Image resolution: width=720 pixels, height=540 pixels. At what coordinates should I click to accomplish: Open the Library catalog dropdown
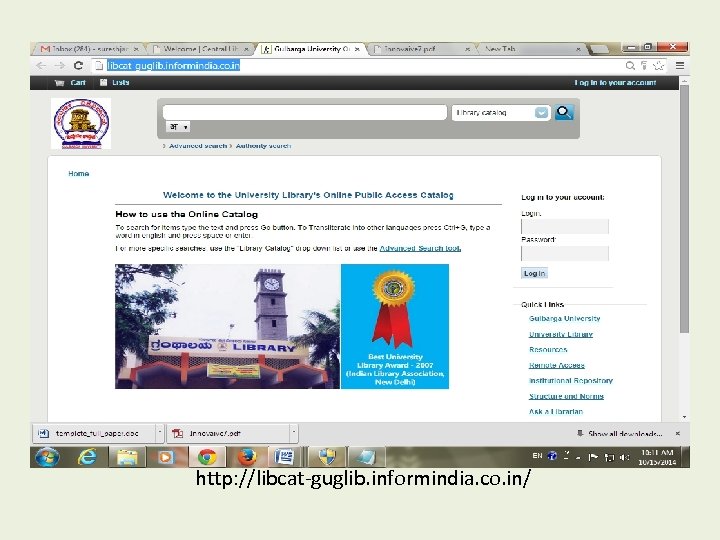click(x=501, y=112)
